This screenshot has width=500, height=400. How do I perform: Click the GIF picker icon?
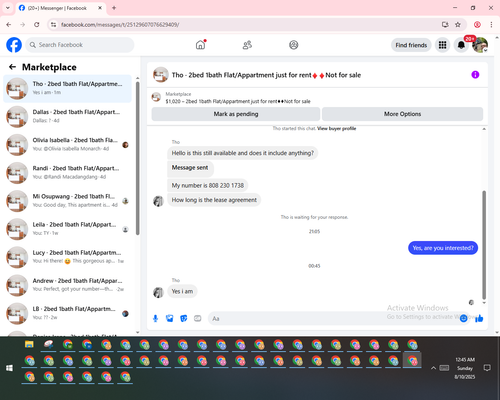(198, 319)
